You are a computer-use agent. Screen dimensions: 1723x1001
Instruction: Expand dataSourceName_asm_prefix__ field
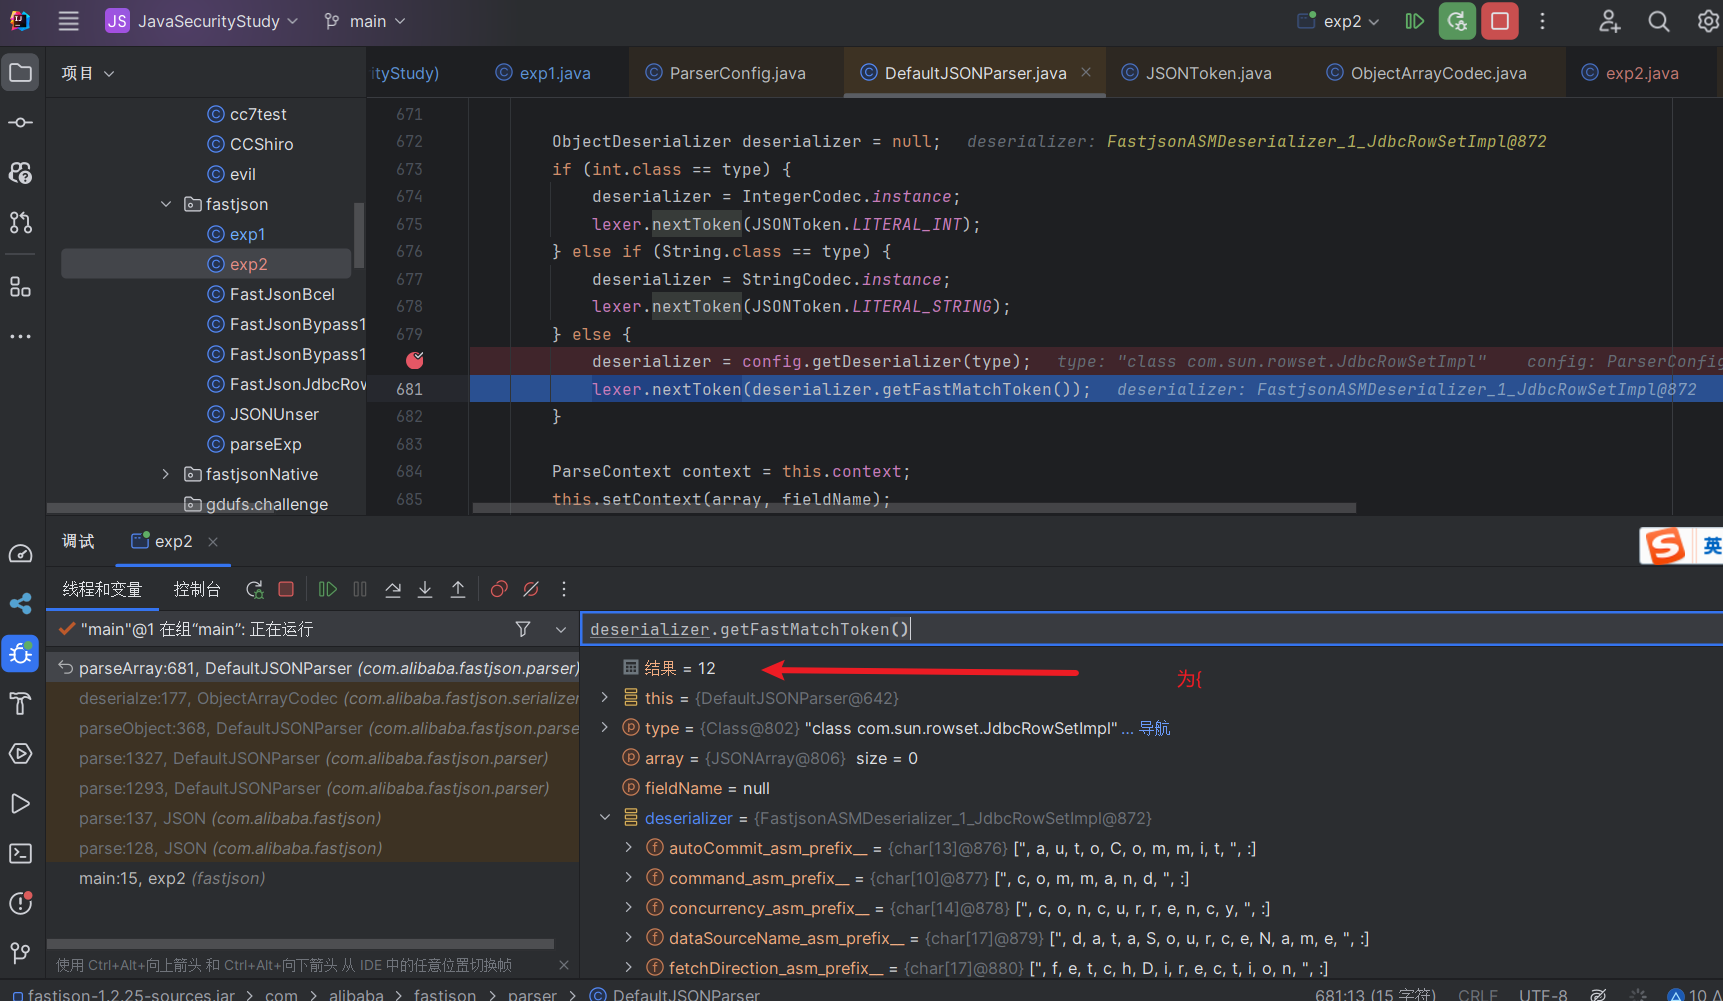[628, 938]
